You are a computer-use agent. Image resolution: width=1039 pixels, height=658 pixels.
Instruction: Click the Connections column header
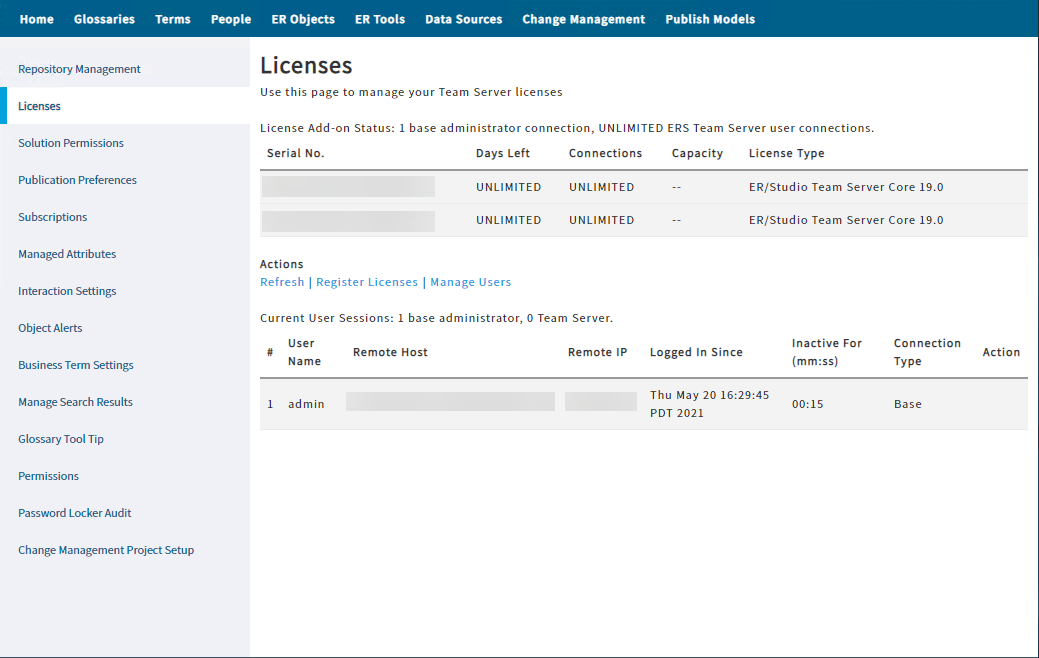point(605,153)
